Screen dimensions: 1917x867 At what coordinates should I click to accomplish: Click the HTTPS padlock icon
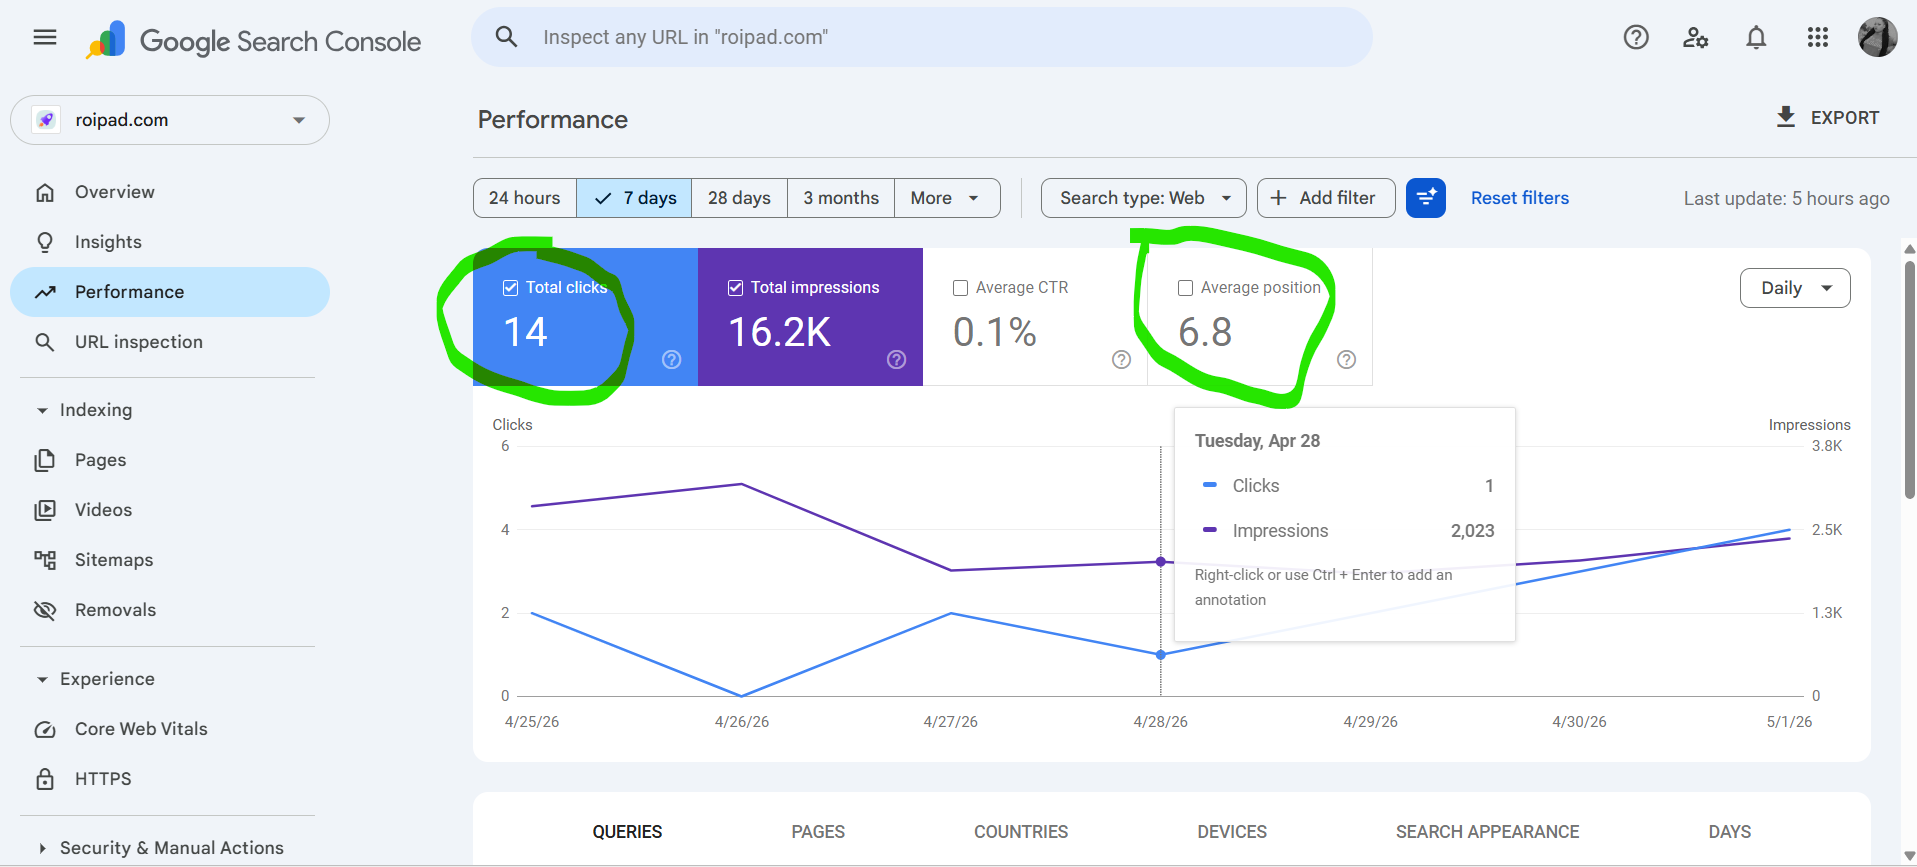point(45,779)
